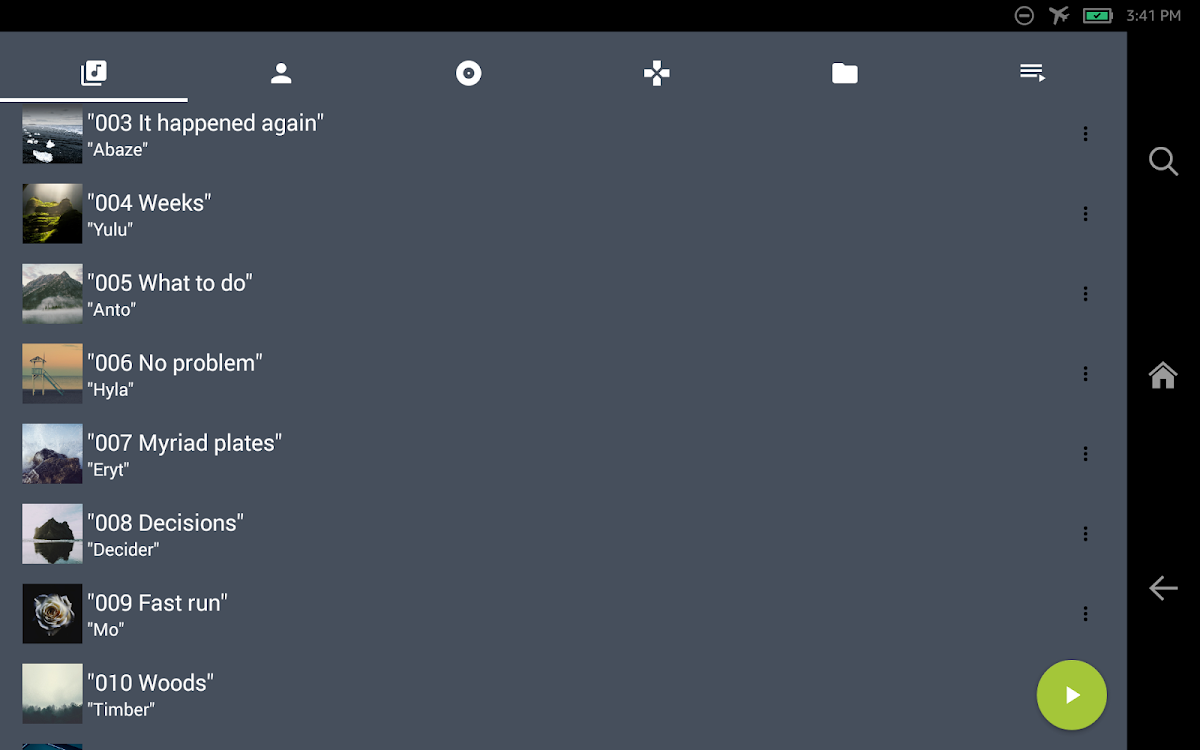
Task: Open more options for "008 Decisions"
Action: click(x=1085, y=534)
